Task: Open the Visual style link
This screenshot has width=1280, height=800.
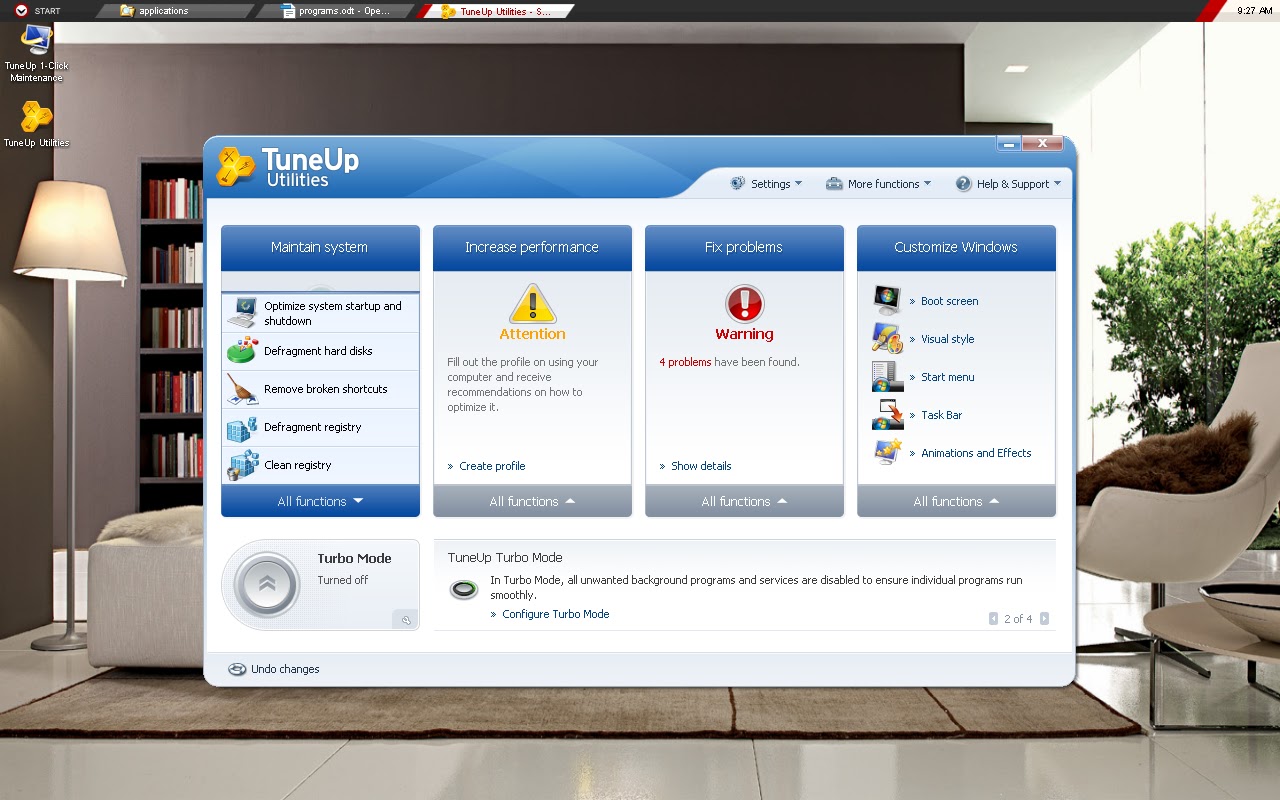Action: point(947,339)
